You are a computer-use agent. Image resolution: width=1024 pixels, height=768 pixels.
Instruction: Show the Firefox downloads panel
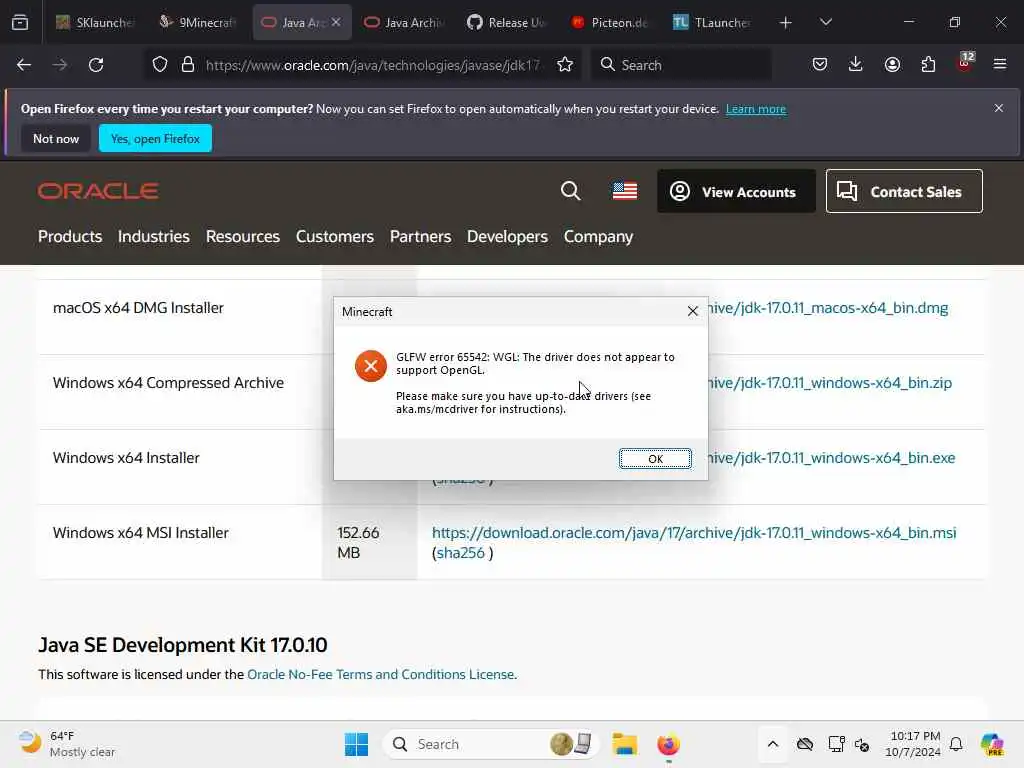click(856, 65)
